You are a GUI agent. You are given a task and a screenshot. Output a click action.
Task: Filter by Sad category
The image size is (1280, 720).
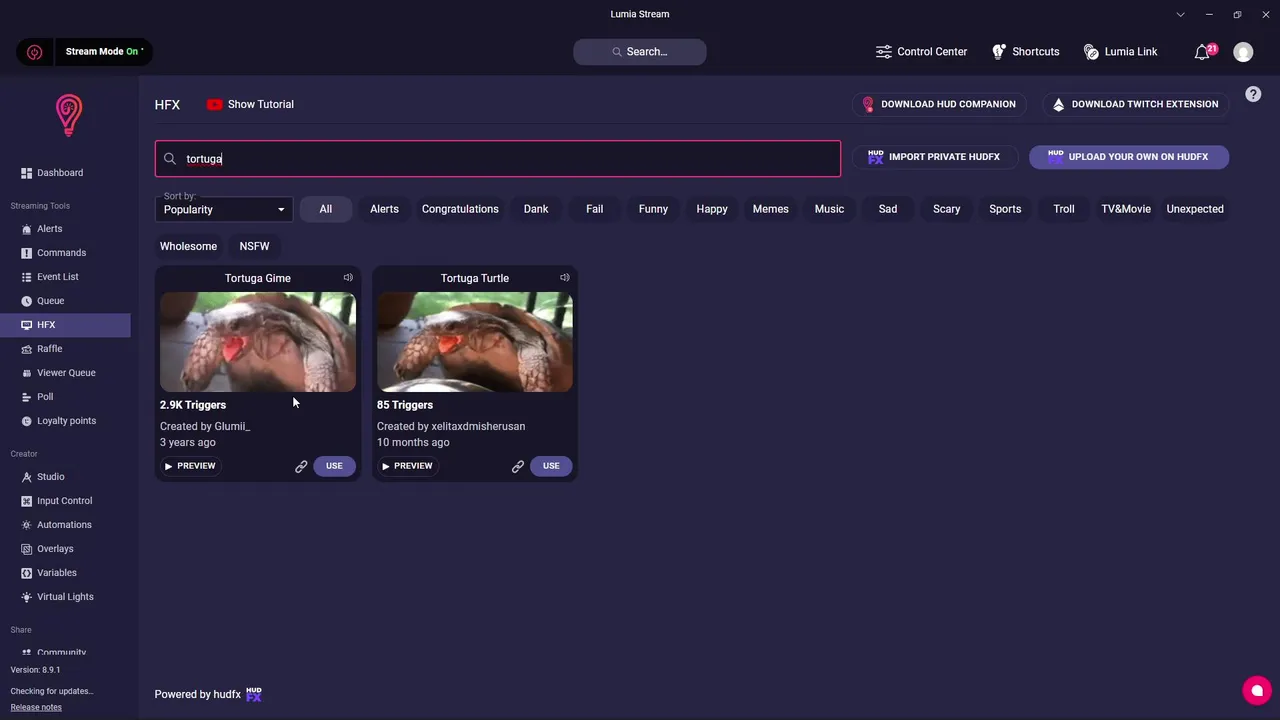[888, 209]
